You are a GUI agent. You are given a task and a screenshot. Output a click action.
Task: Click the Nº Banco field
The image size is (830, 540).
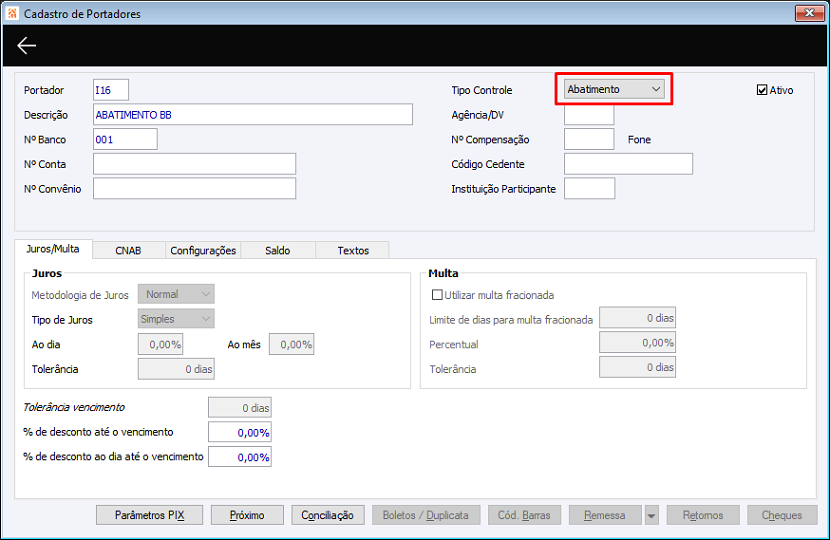[x=125, y=139]
